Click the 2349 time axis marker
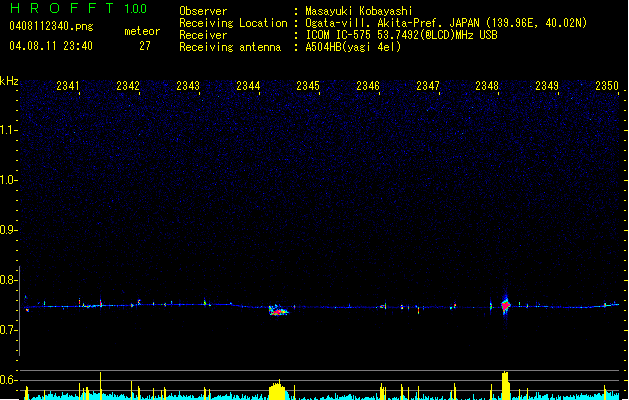Viewport: 629px width, 400px height. point(547,86)
